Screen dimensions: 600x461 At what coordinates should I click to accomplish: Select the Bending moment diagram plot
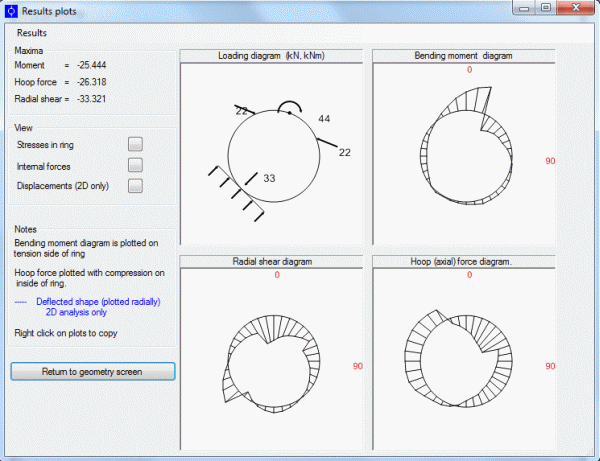coord(464,154)
